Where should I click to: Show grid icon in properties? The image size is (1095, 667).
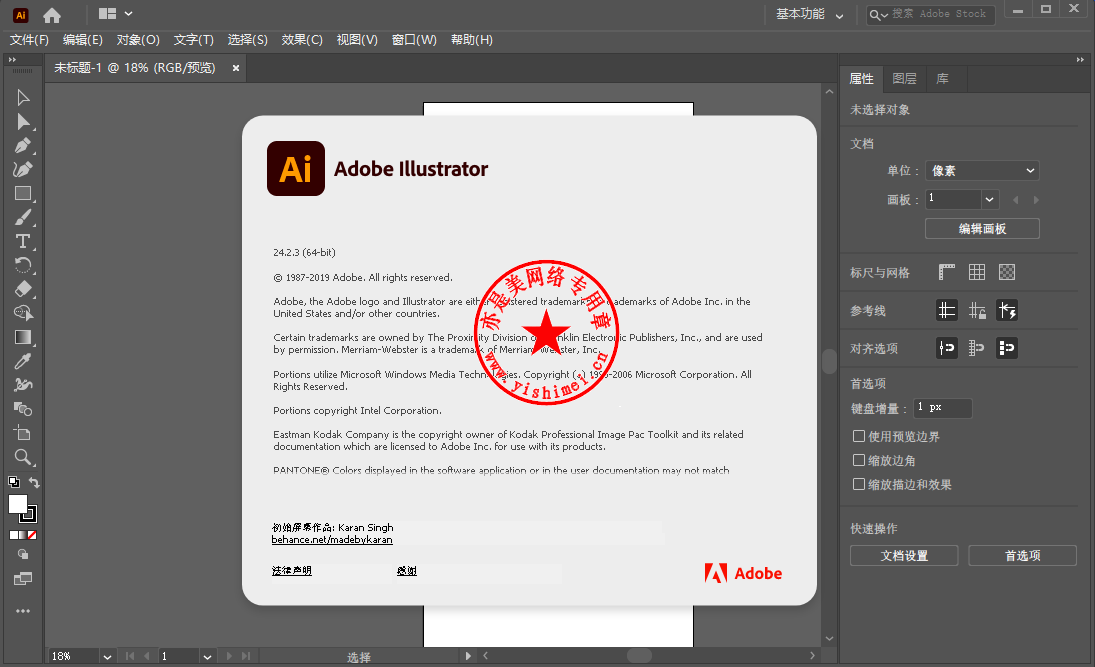pyautogui.click(x=977, y=272)
